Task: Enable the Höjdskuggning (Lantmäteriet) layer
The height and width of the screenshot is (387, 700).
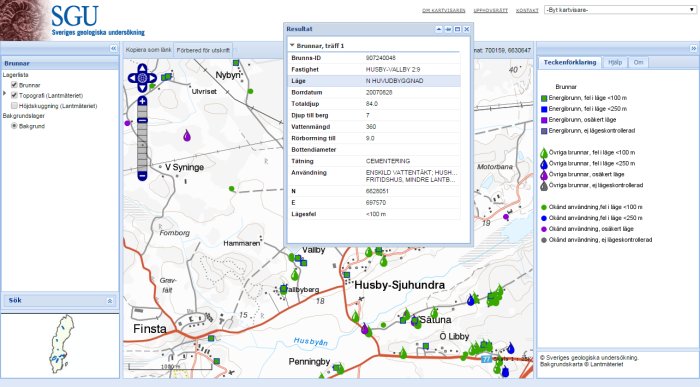Action: (14, 106)
